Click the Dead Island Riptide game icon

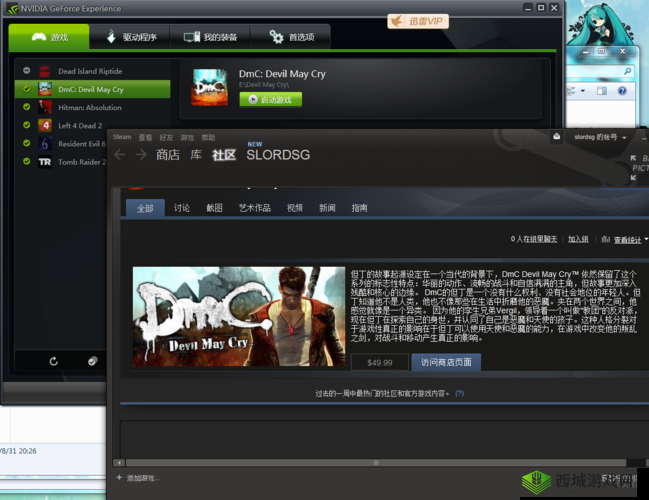pos(45,71)
